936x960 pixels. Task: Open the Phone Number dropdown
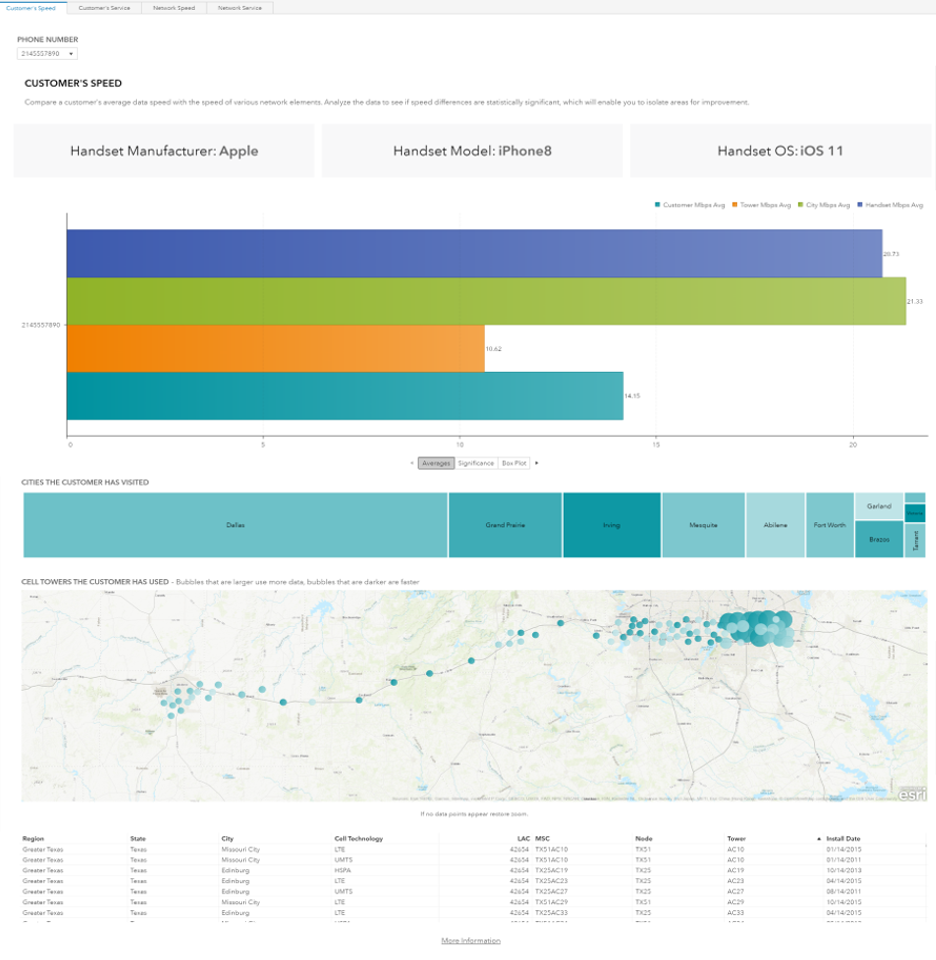pyautogui.click(x=47, y=54)
